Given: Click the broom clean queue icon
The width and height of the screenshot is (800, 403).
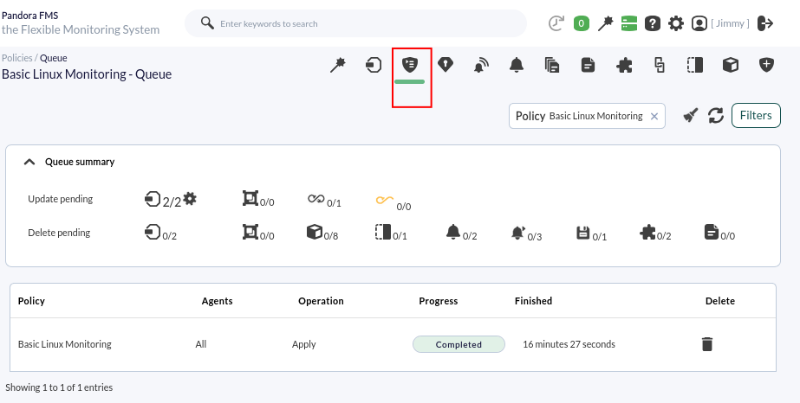Looking at the screenshot, I should (x=691, y=116).
